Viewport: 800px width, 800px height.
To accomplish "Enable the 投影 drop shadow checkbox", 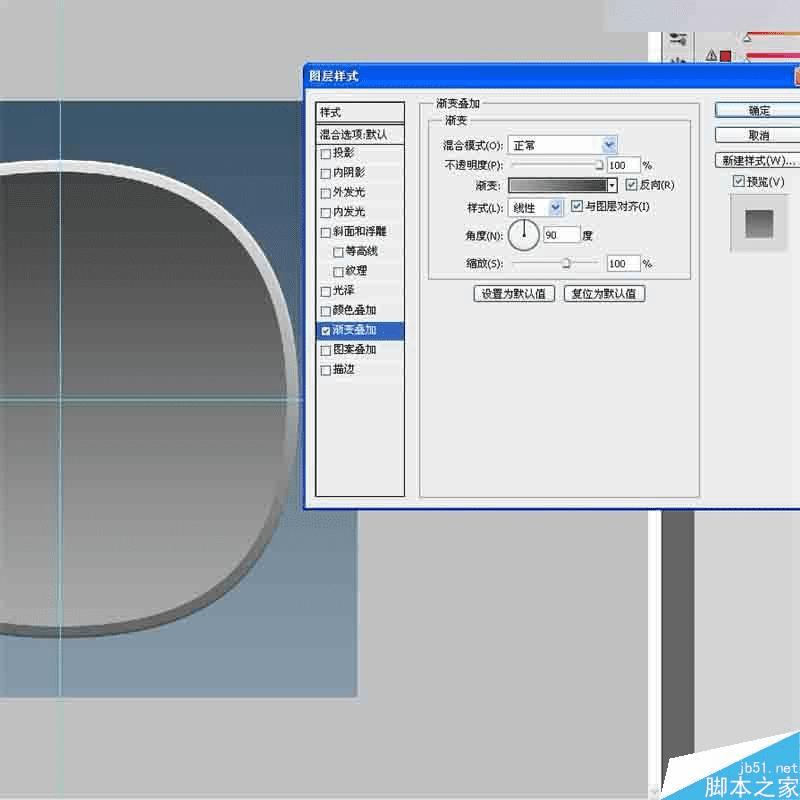I will coord(326,154).
